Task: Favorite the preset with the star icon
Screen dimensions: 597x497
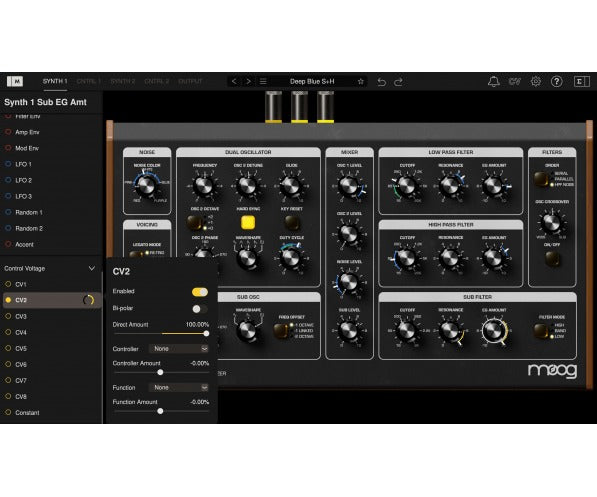Action: click(360, 82)
